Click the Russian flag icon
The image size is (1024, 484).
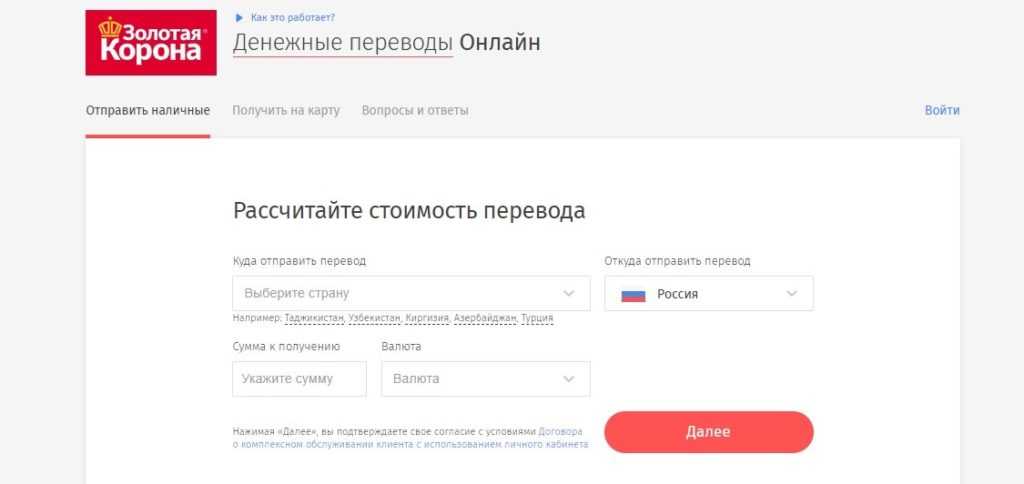coord(633,294)
